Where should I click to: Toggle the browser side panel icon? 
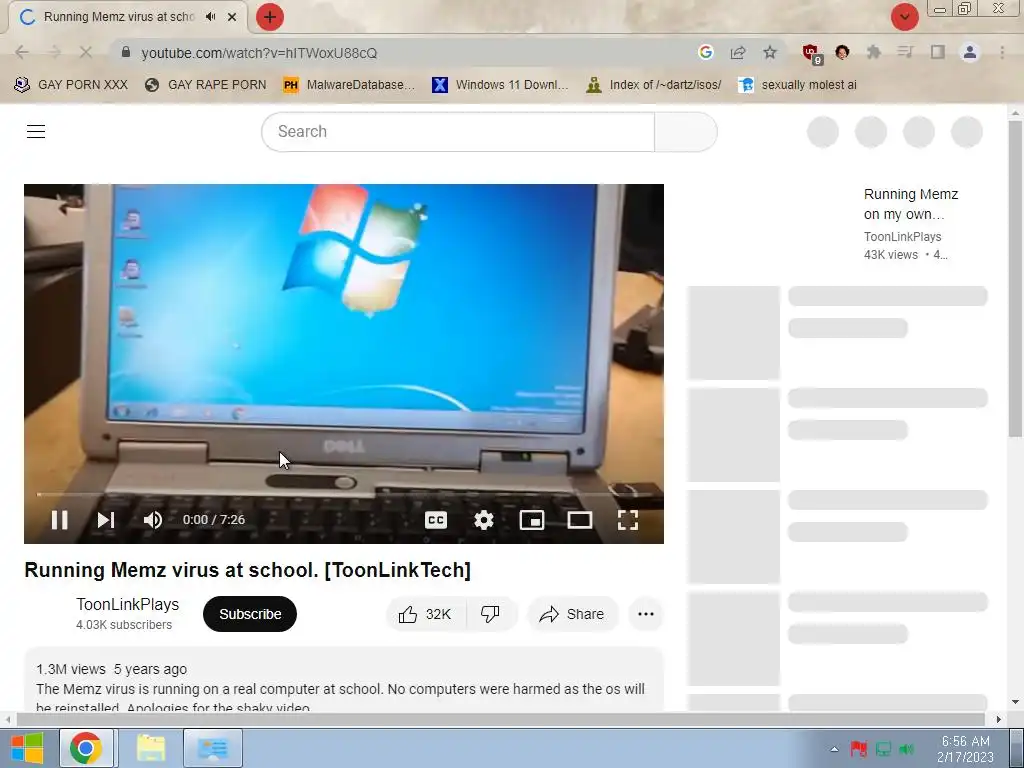coord(937,52)
